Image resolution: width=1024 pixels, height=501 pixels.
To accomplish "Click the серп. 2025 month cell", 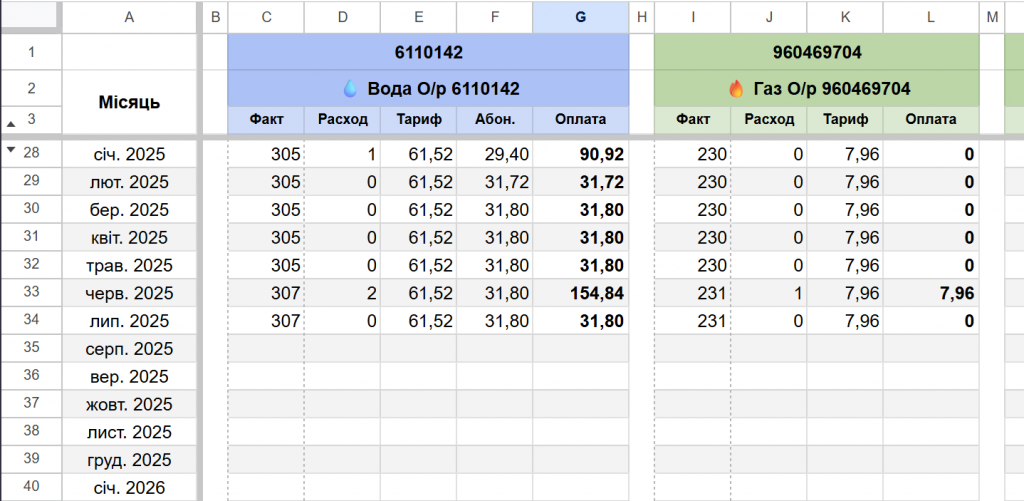I will coord(129,349).
